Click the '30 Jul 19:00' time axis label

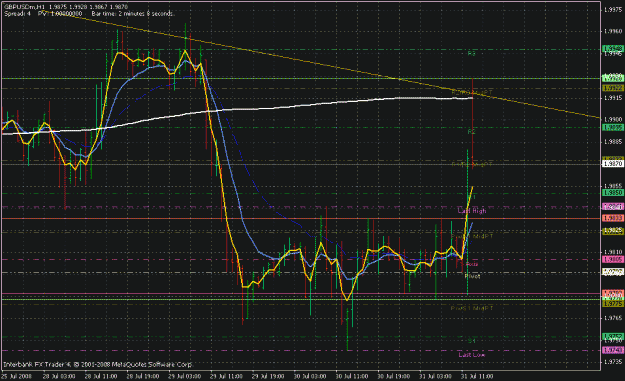tap(394, 376)
